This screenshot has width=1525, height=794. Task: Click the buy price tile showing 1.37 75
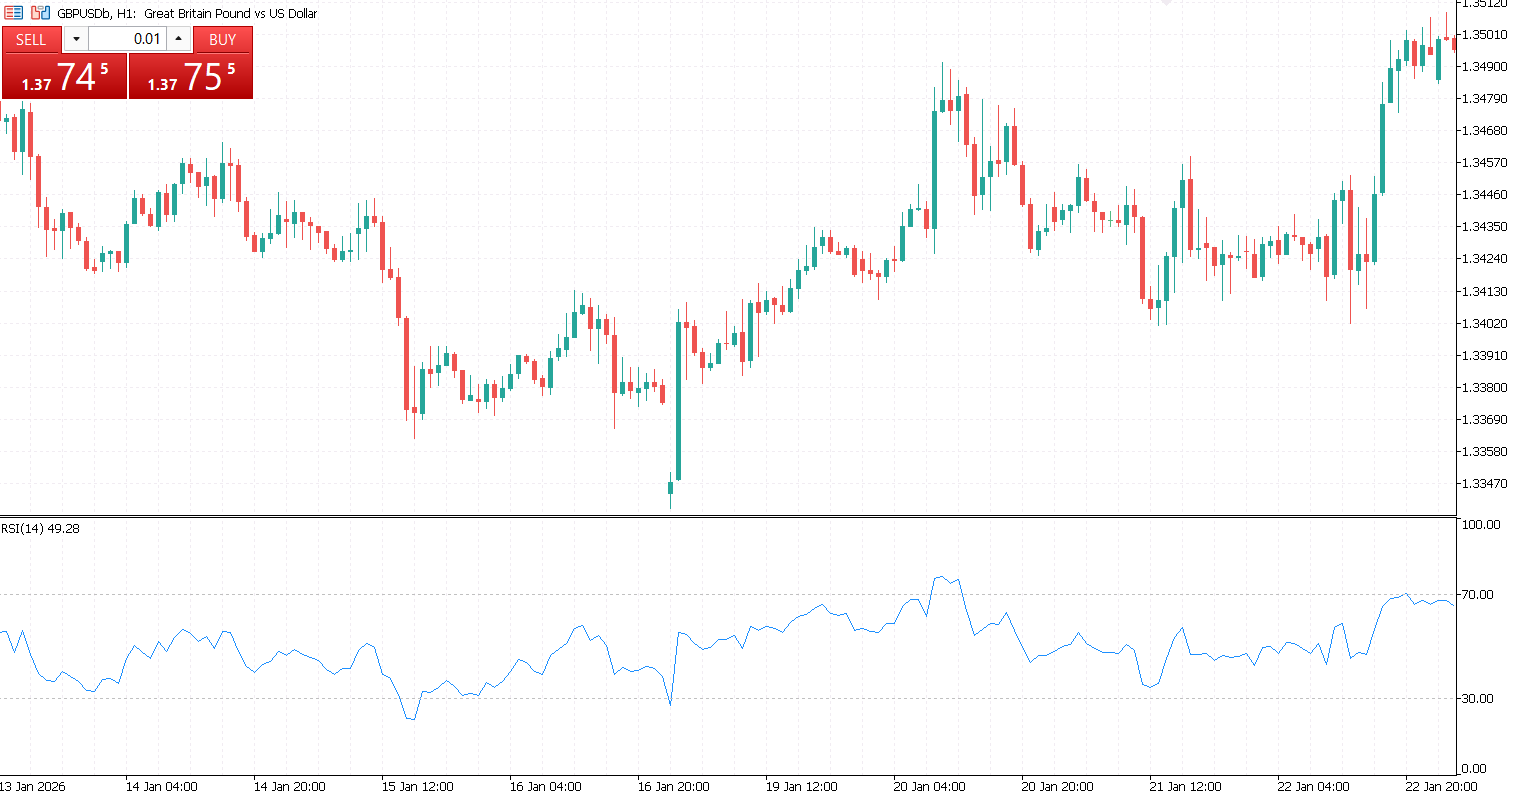(191, 77)
